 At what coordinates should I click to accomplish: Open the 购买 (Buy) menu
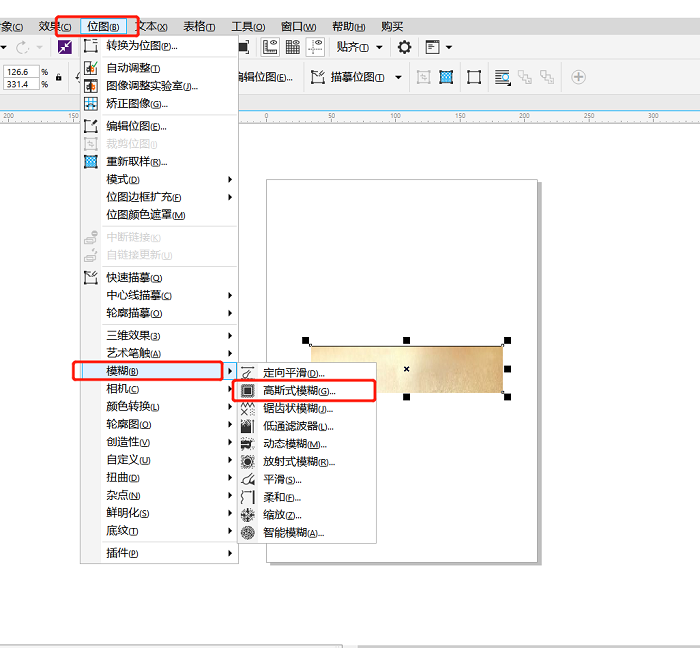click(x=392, y=27)
